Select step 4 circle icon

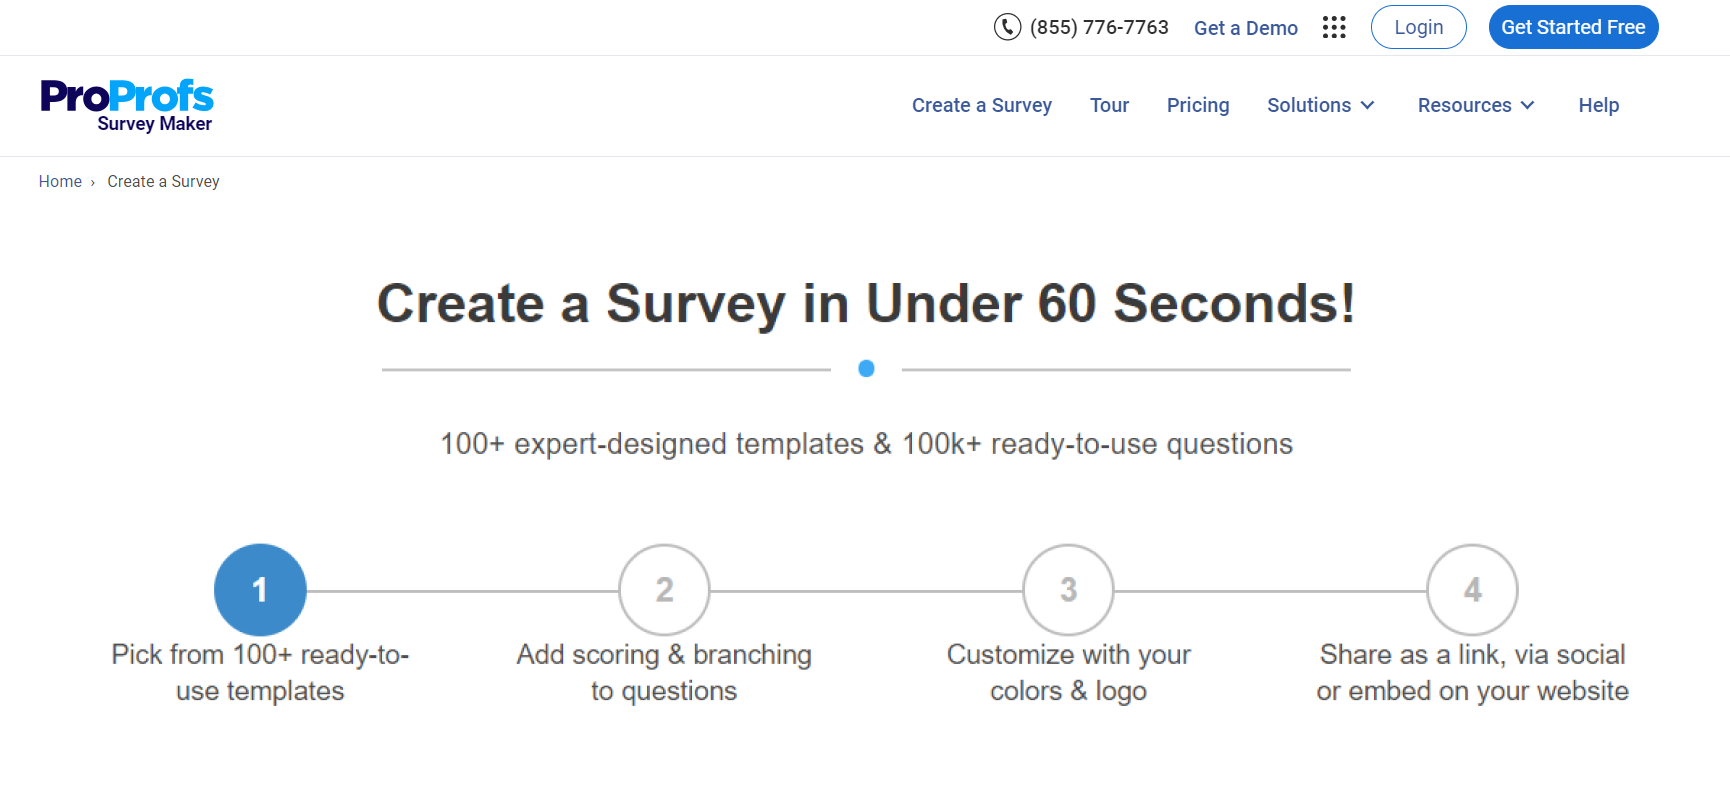click(1472, 590)
